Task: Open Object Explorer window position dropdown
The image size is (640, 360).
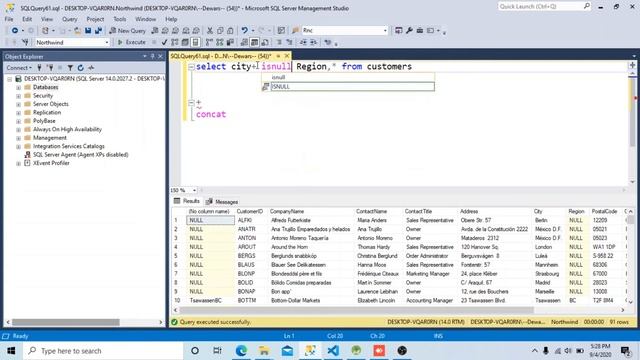Action: [144, 56]
